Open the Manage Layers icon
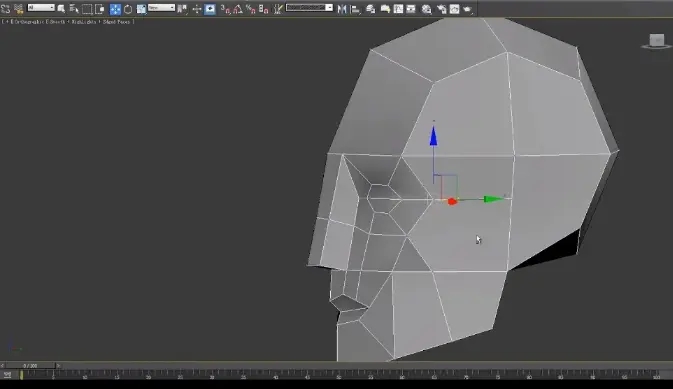 click(x=371, y=9)
